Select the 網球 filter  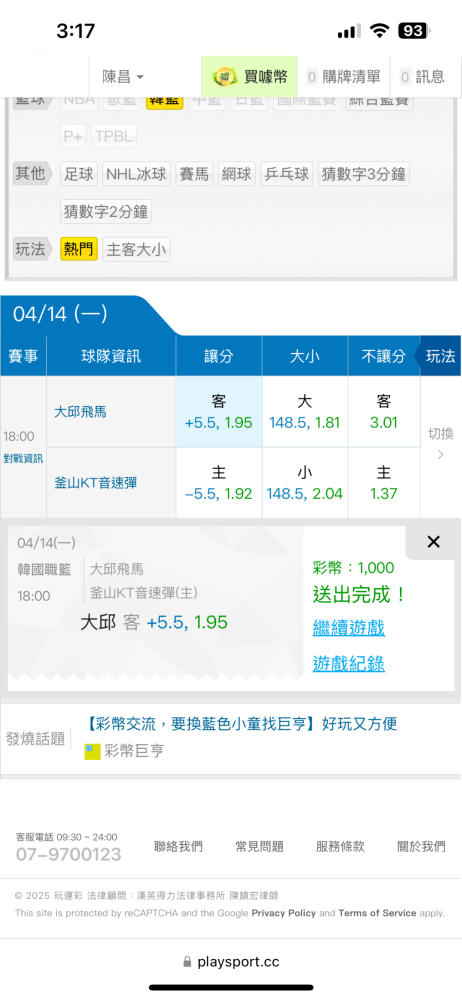coord(236,174)
